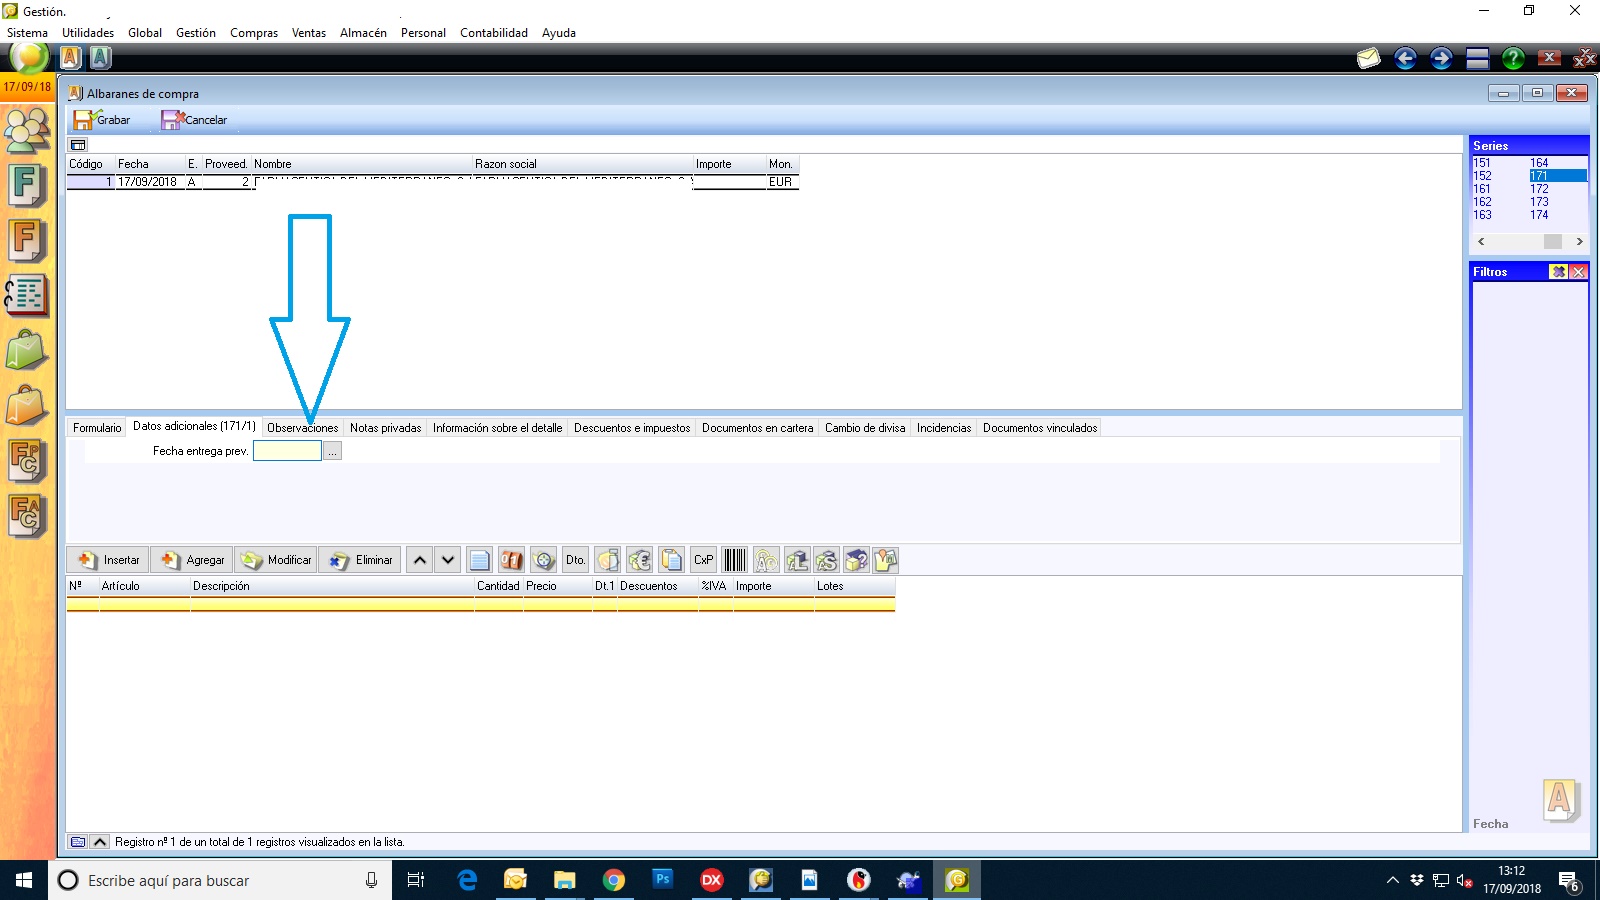1600x900 pixels.
Task: Select series 152 in Series list
Action: pos(1482,176)
